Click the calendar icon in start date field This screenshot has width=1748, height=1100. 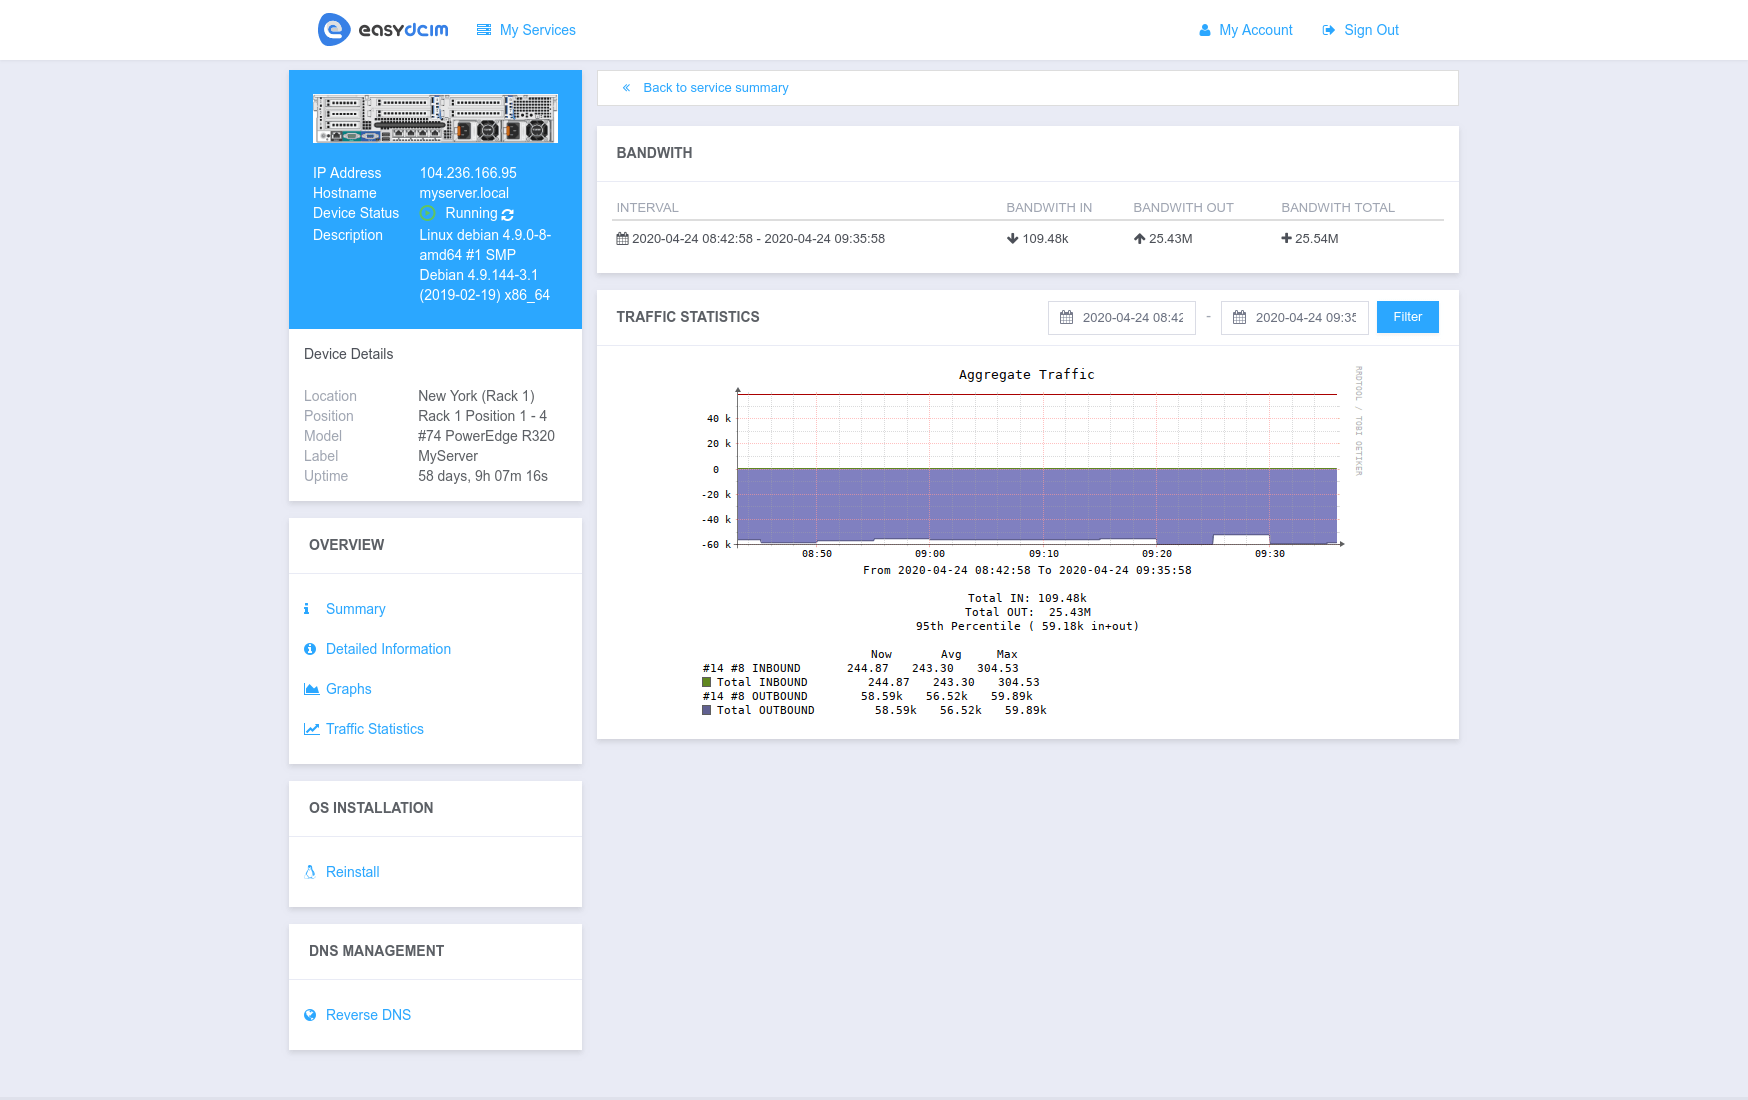pyautogui.click(x=1066, y=317)
